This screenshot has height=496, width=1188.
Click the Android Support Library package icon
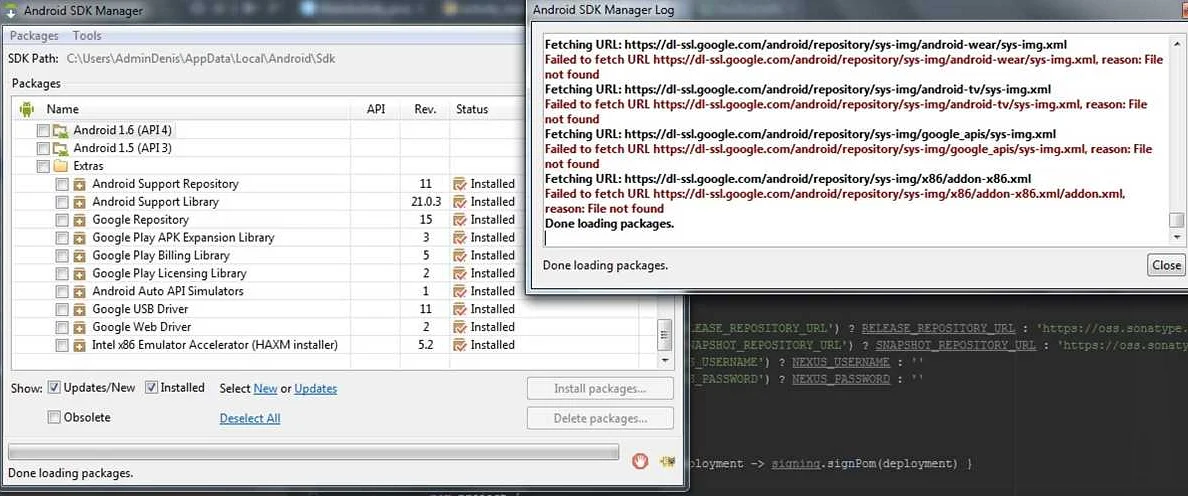coord(80,202)
